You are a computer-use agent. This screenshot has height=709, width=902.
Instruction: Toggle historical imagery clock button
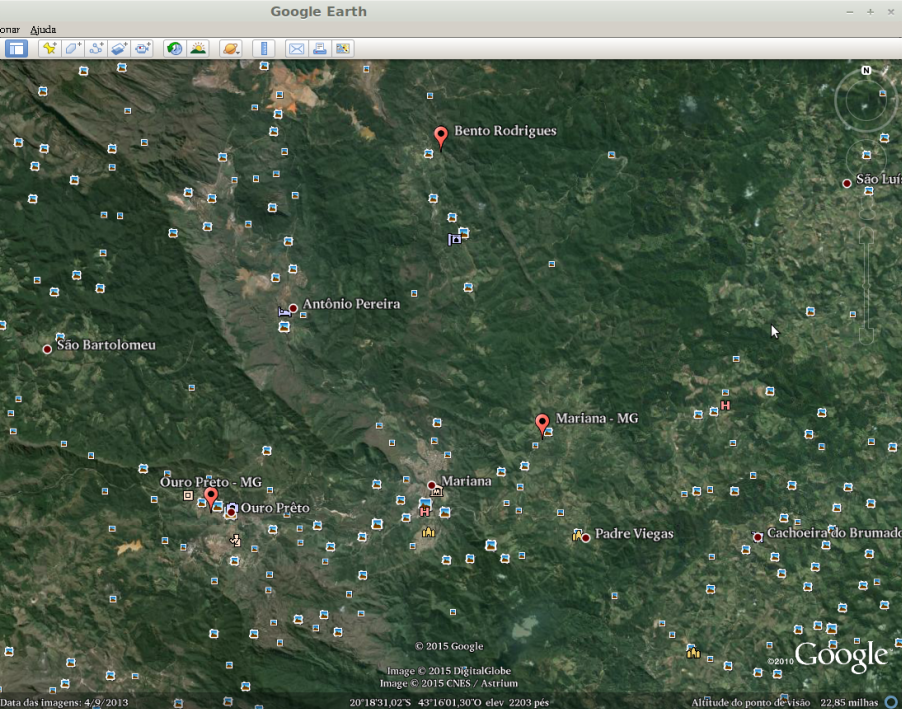[174, 48]
